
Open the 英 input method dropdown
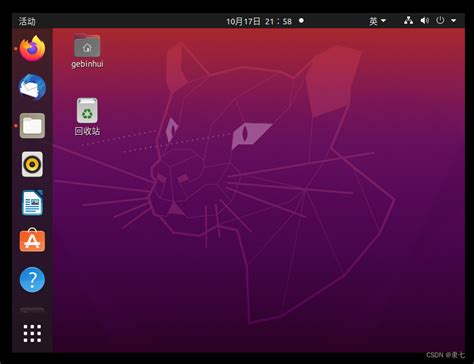[377, 21]
